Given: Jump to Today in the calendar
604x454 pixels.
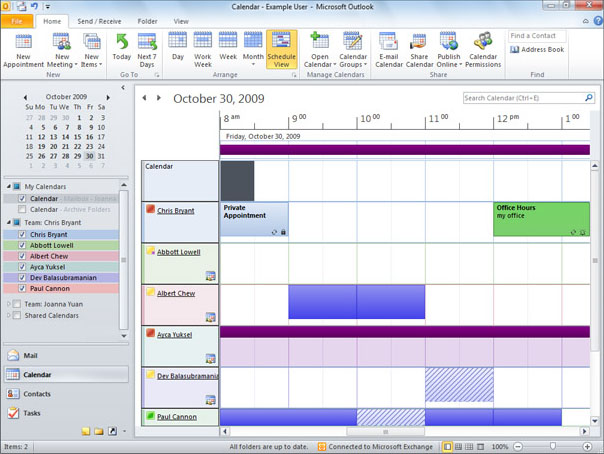Looking at the screenshot, I should pos(122,47).
